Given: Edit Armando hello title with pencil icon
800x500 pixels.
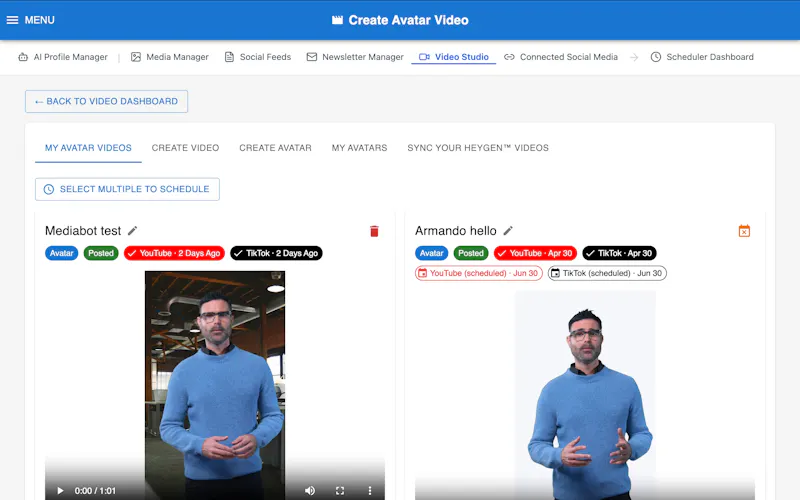Looking at the screenshot, I should [x=508, y=231].
